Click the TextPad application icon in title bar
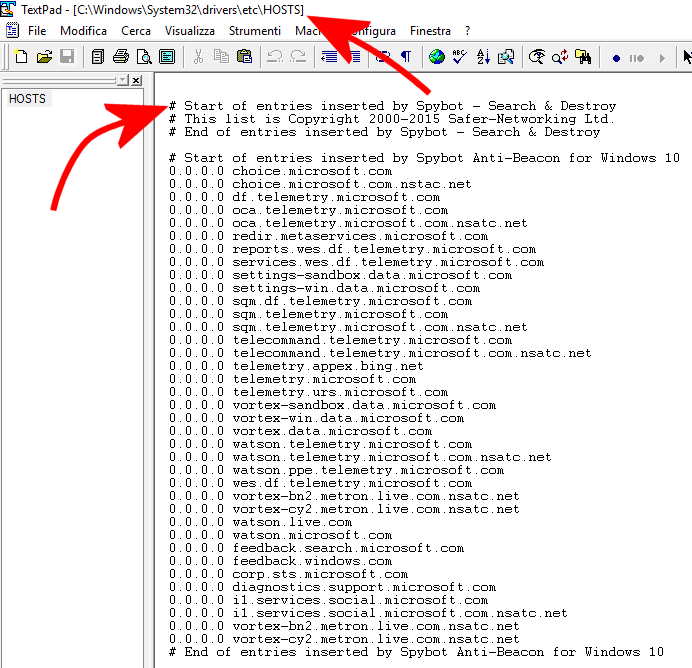This screenshot has height=668, width=692. click(8, 9)
